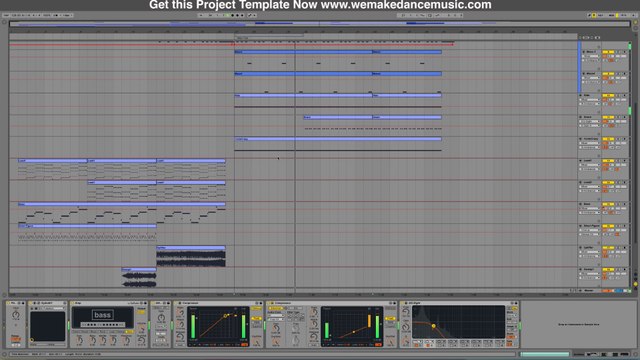This screenshot has width=640, height=360.
Task: Click the yellow filter point 1 on the EQ Eight curve
Action: [433, 326]
